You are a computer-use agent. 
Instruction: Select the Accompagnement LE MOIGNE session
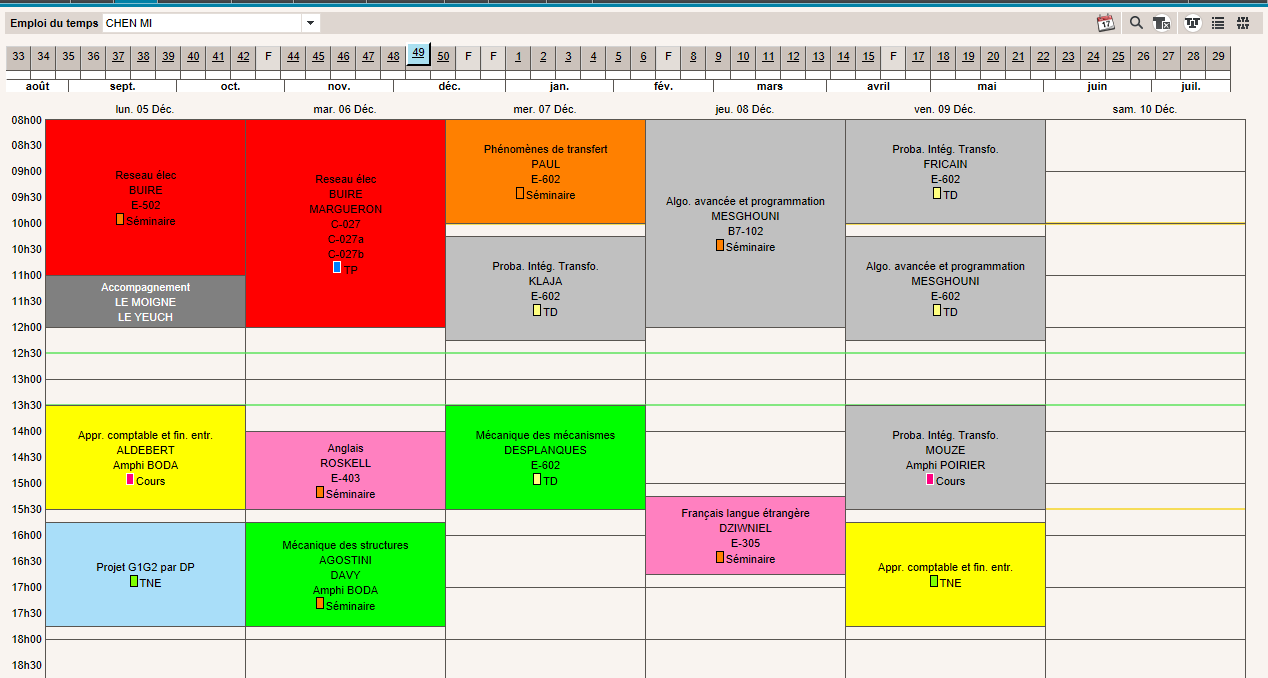click(145, 301)
